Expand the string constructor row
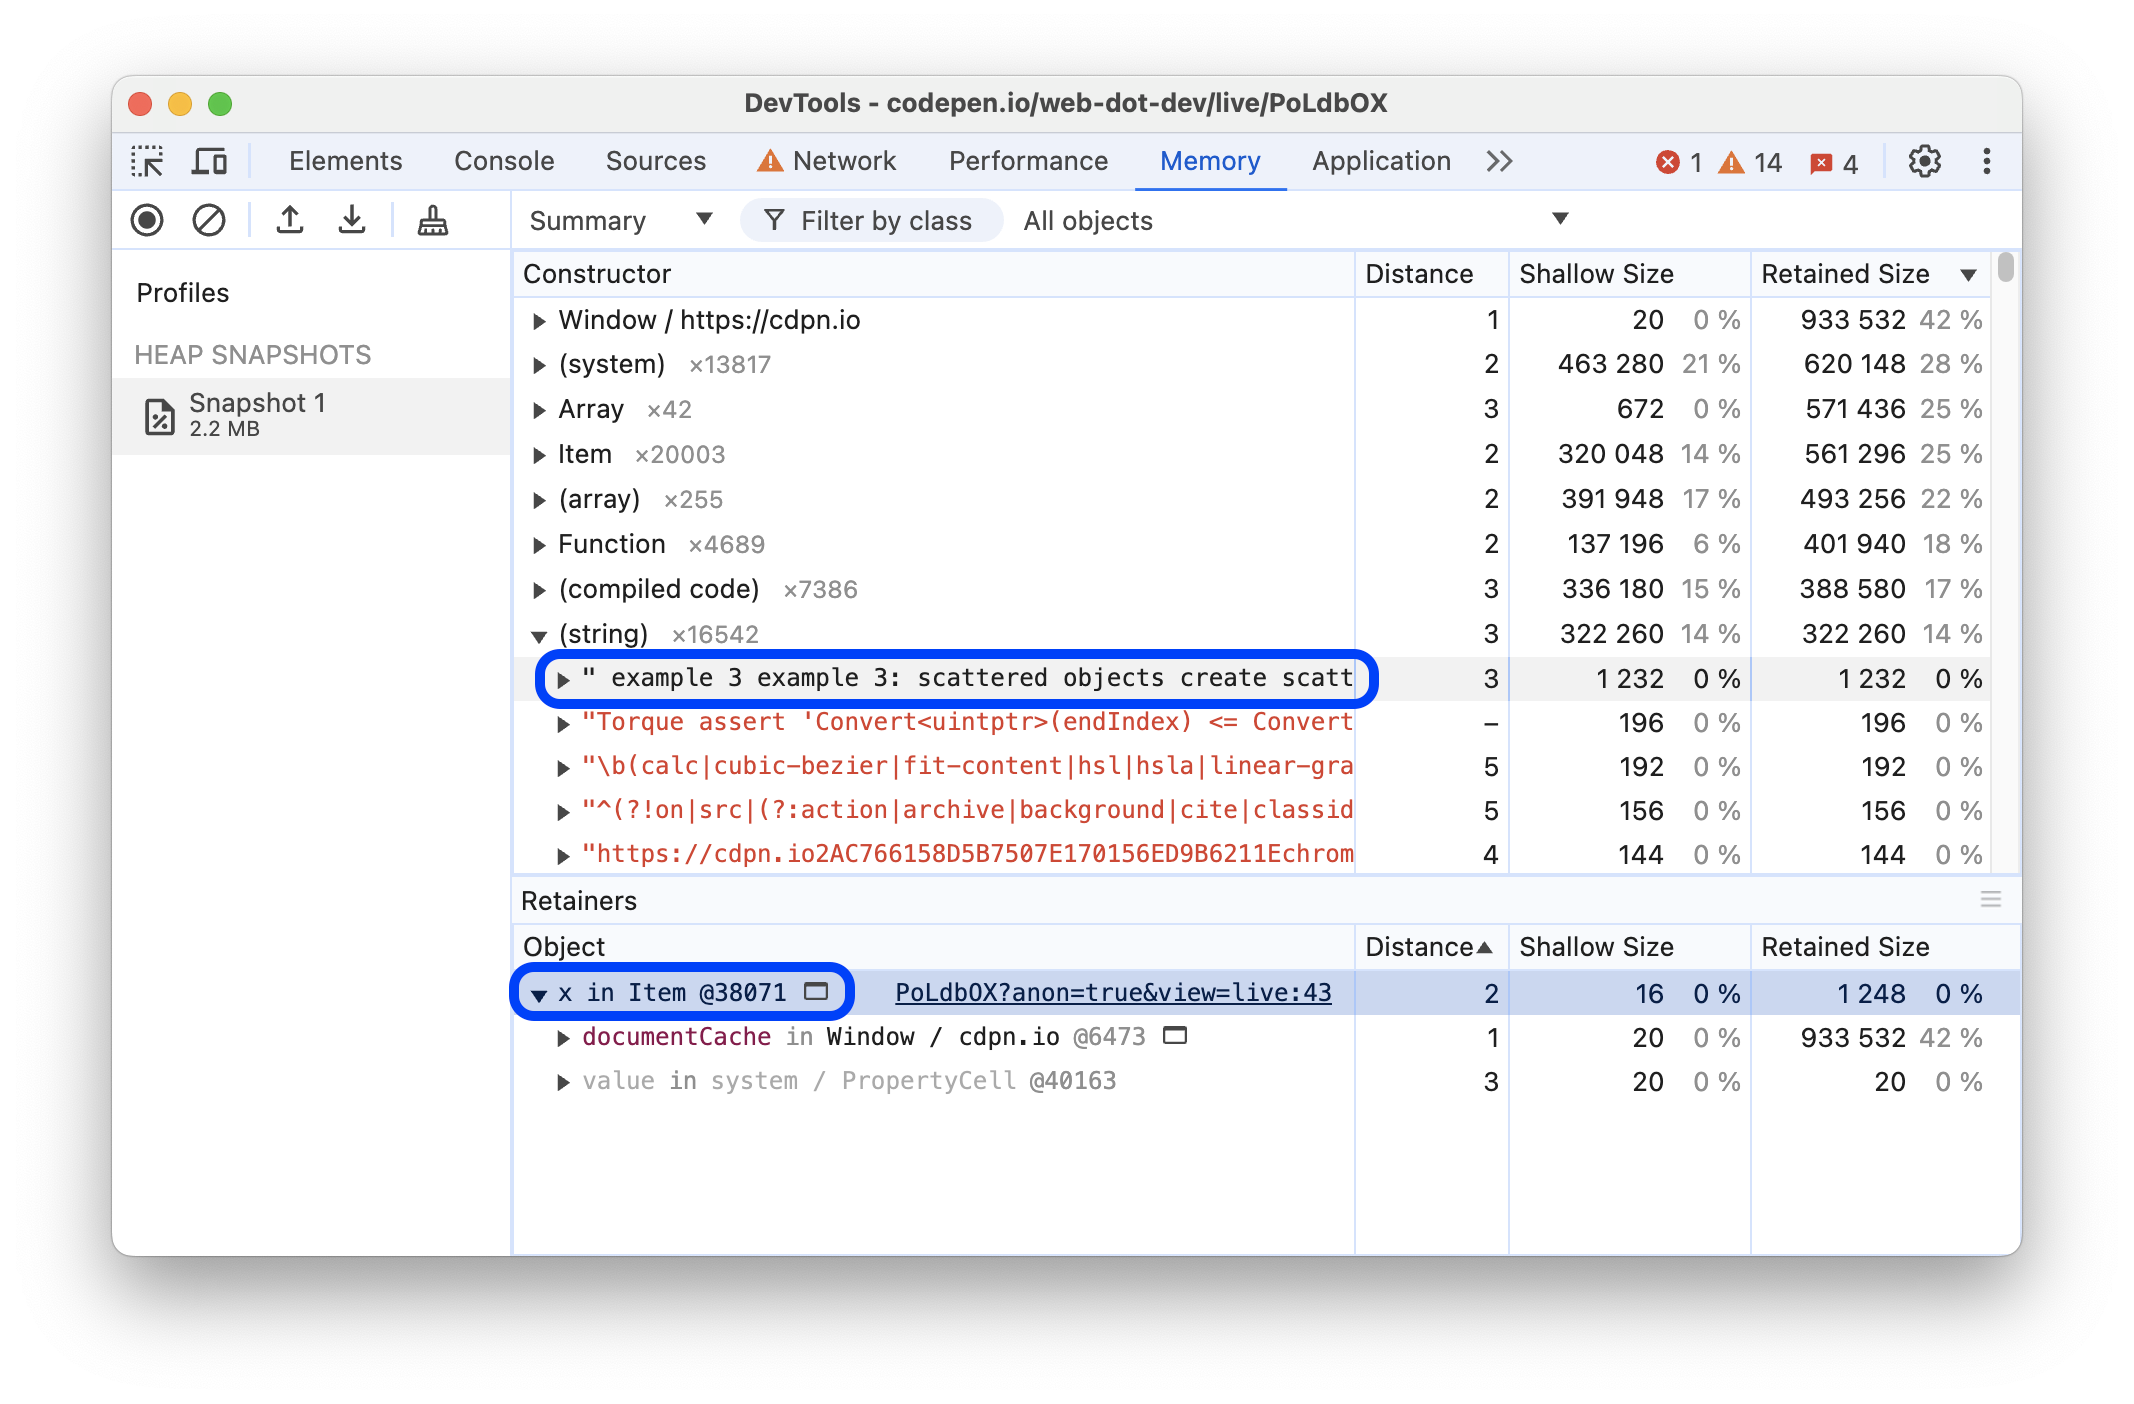The height and width of the screenshot is (1404, 2134). pos(537,633)
